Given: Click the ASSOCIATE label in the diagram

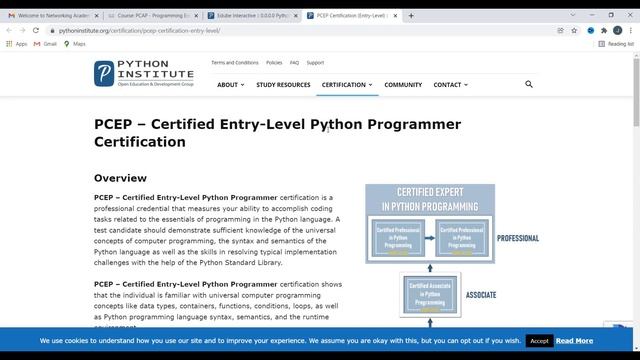Looking at the screenshot, I should pos(481,295).
